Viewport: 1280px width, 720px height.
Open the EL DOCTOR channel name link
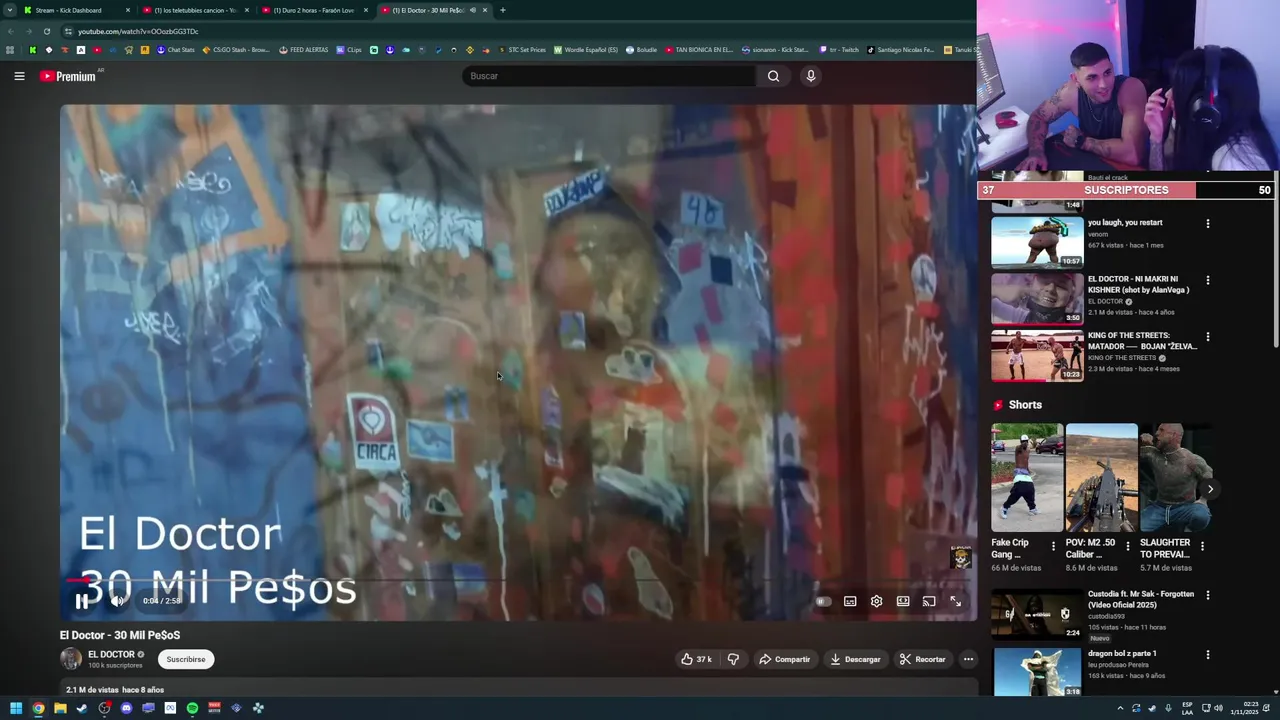[111, 654]
